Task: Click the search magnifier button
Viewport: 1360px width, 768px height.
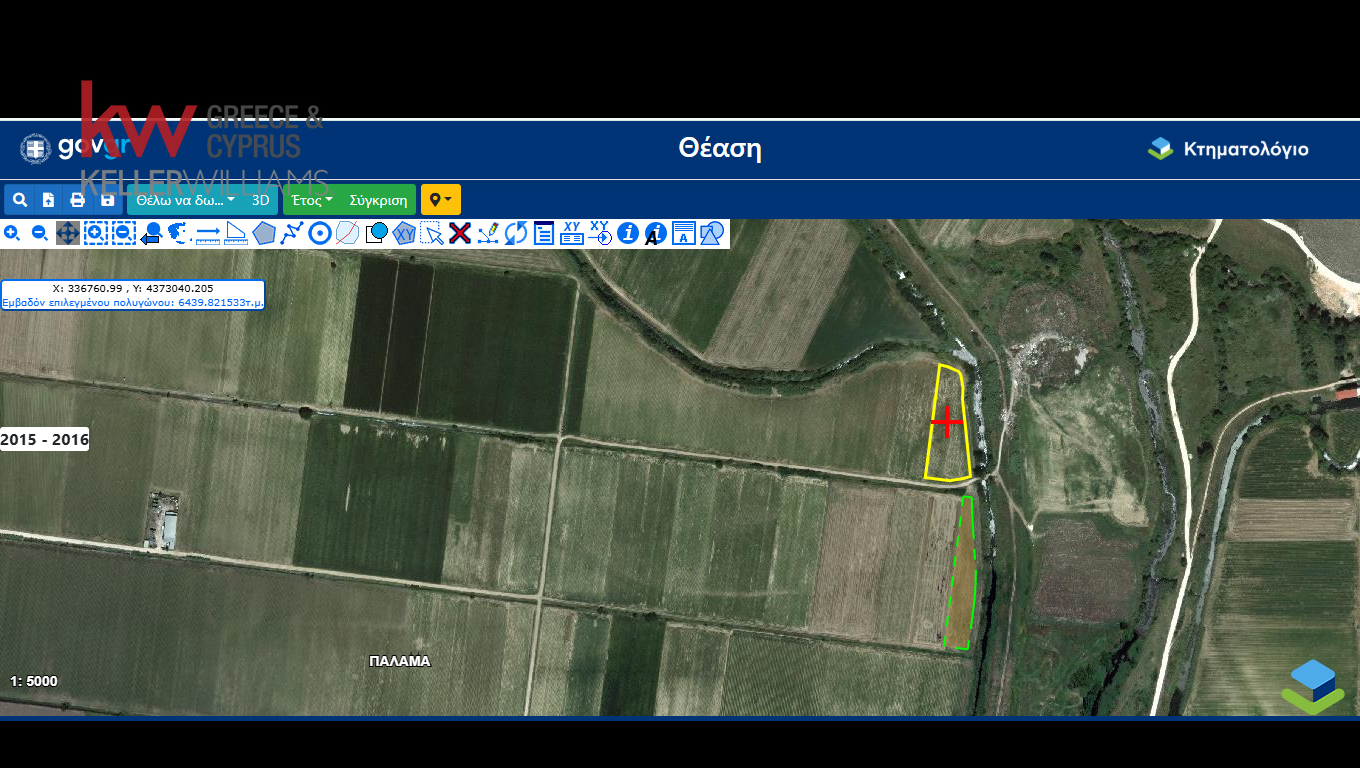Action: [x=19, y=200]
